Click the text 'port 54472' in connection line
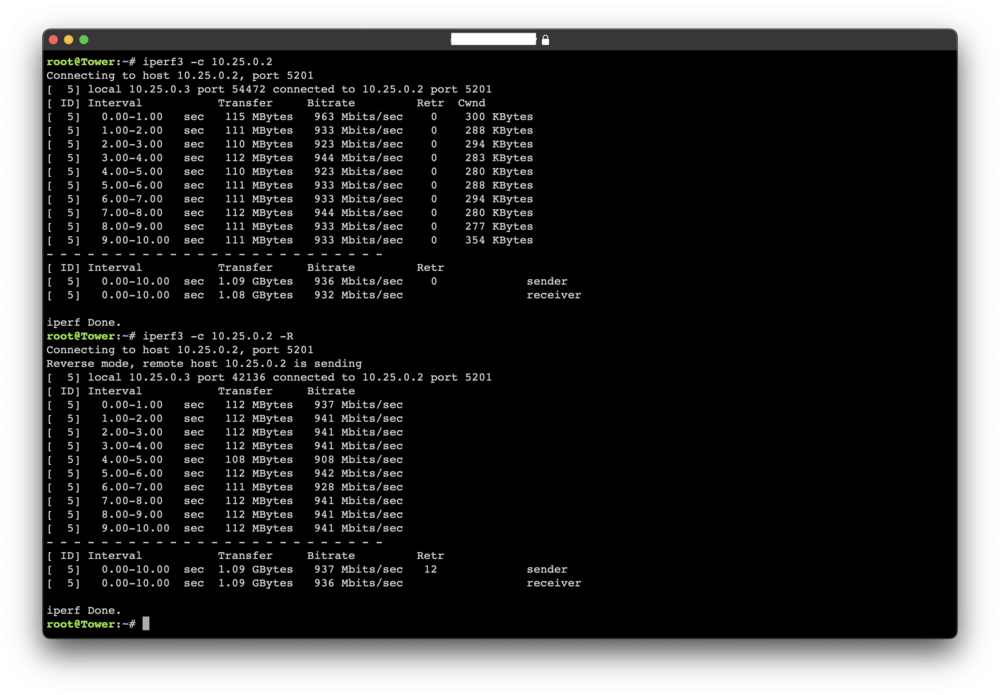The image size is (1000, 695). coord(231,89)
